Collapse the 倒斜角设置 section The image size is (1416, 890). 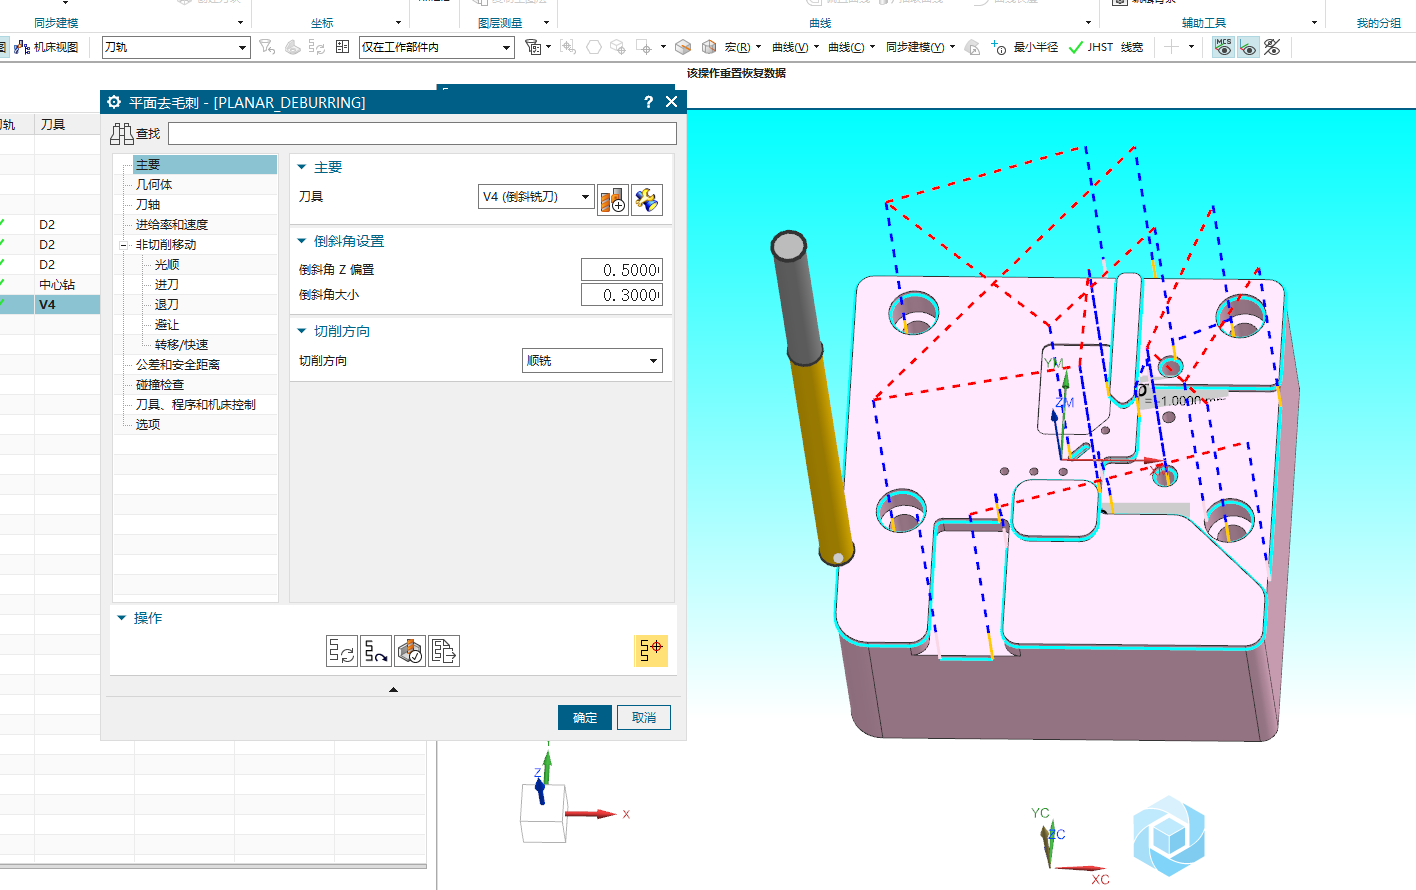[302, 241]
